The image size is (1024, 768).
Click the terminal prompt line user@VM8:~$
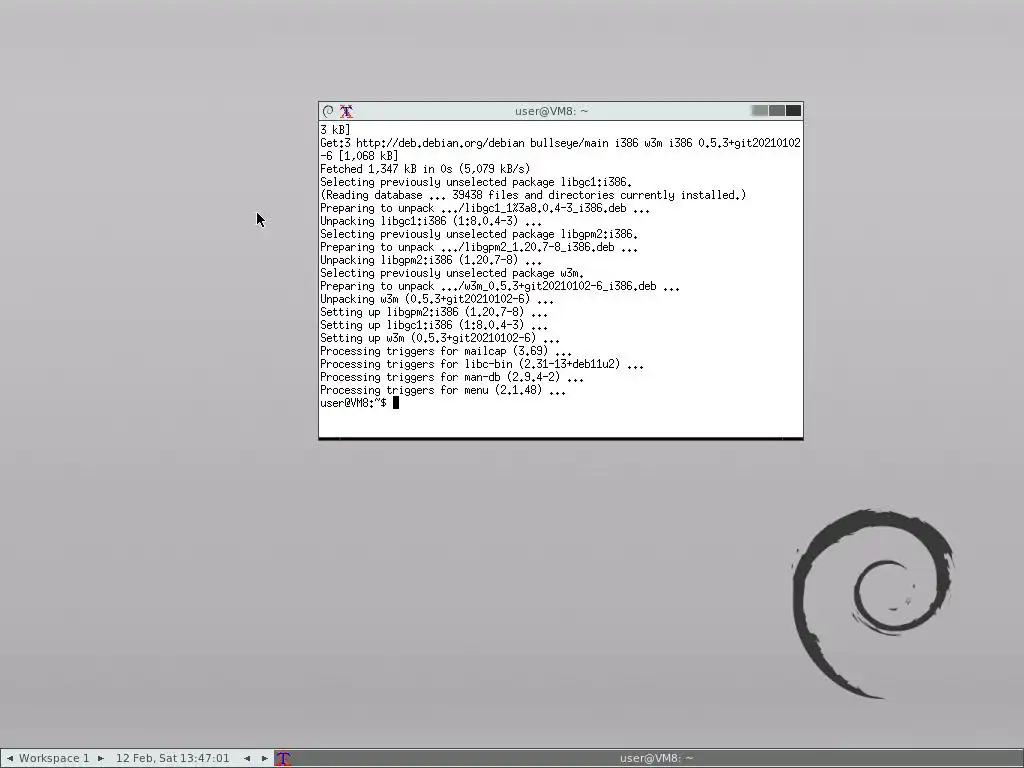(x=353, y=403)
